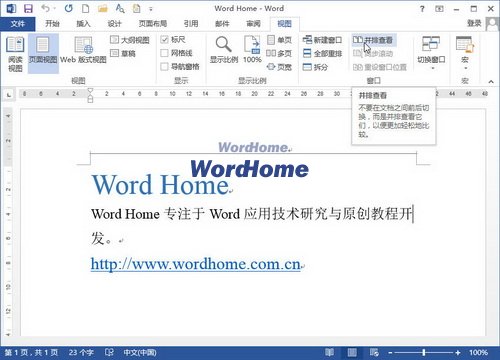
Task: Open the 开始 Home tab
Action: pyautogui.click(x=52, y=24)
